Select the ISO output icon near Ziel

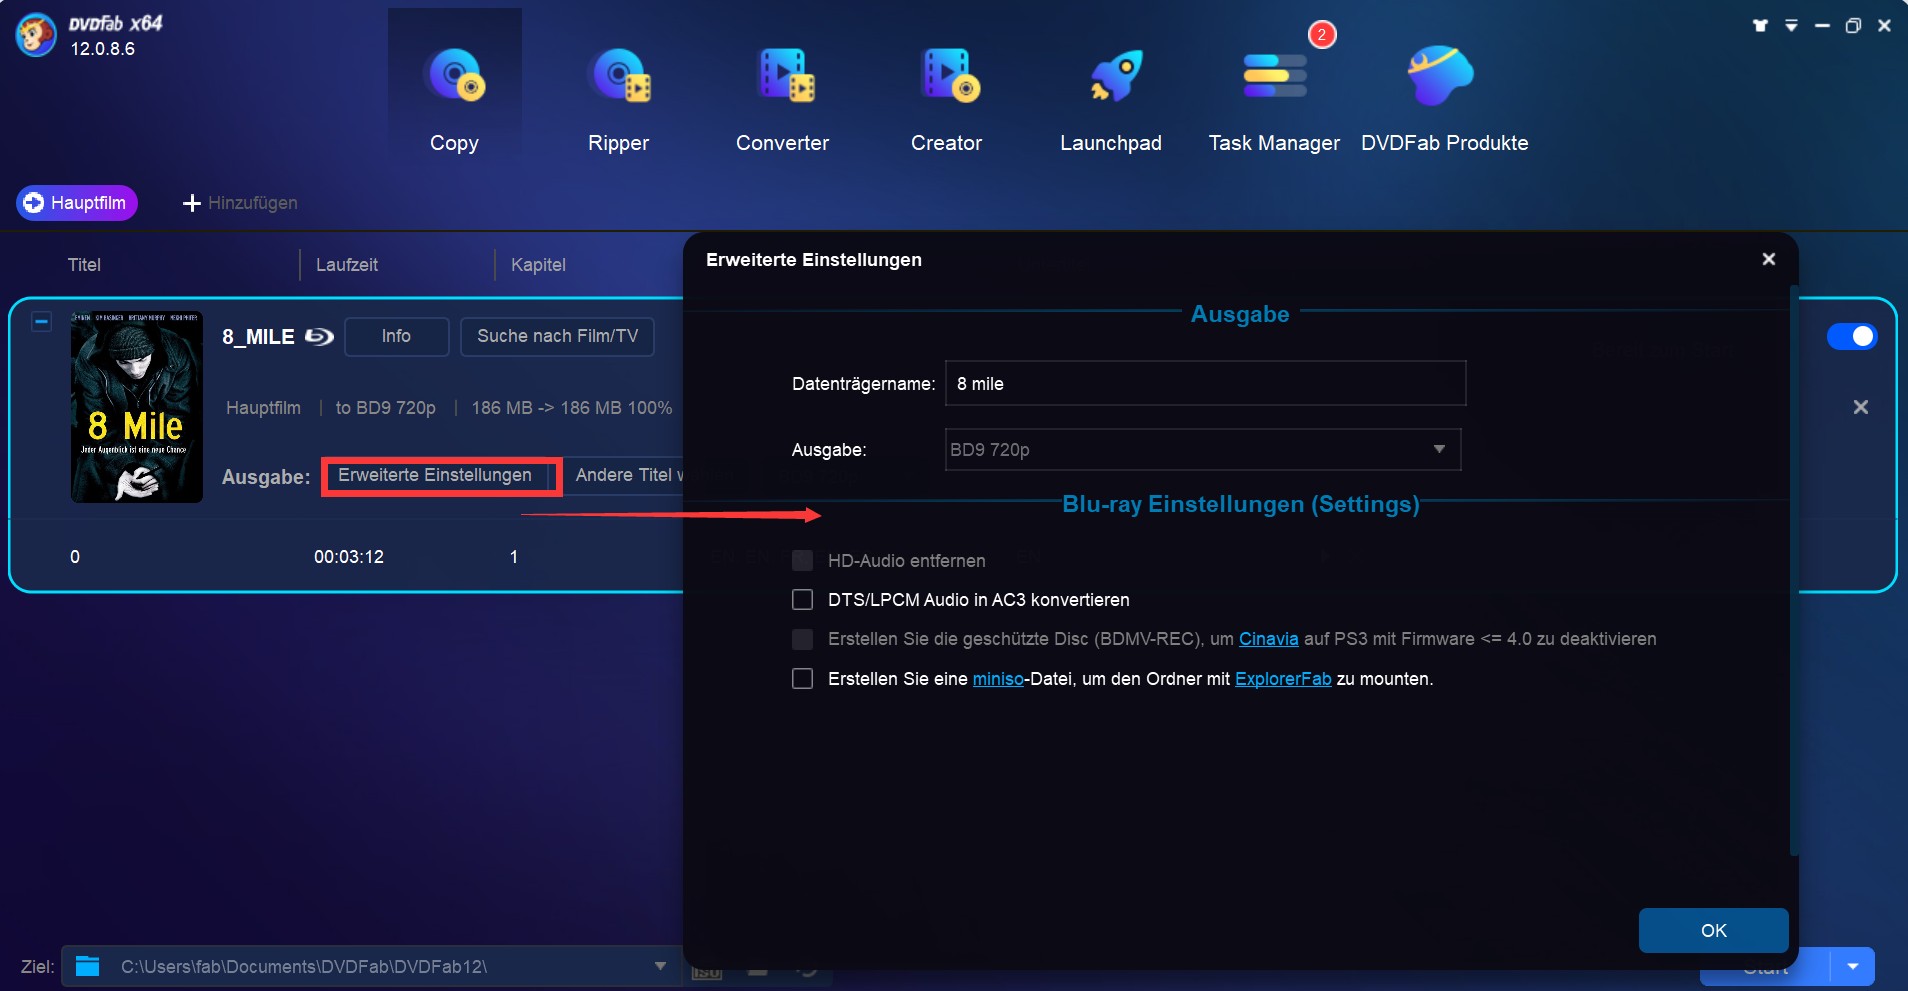coord(707,972)
